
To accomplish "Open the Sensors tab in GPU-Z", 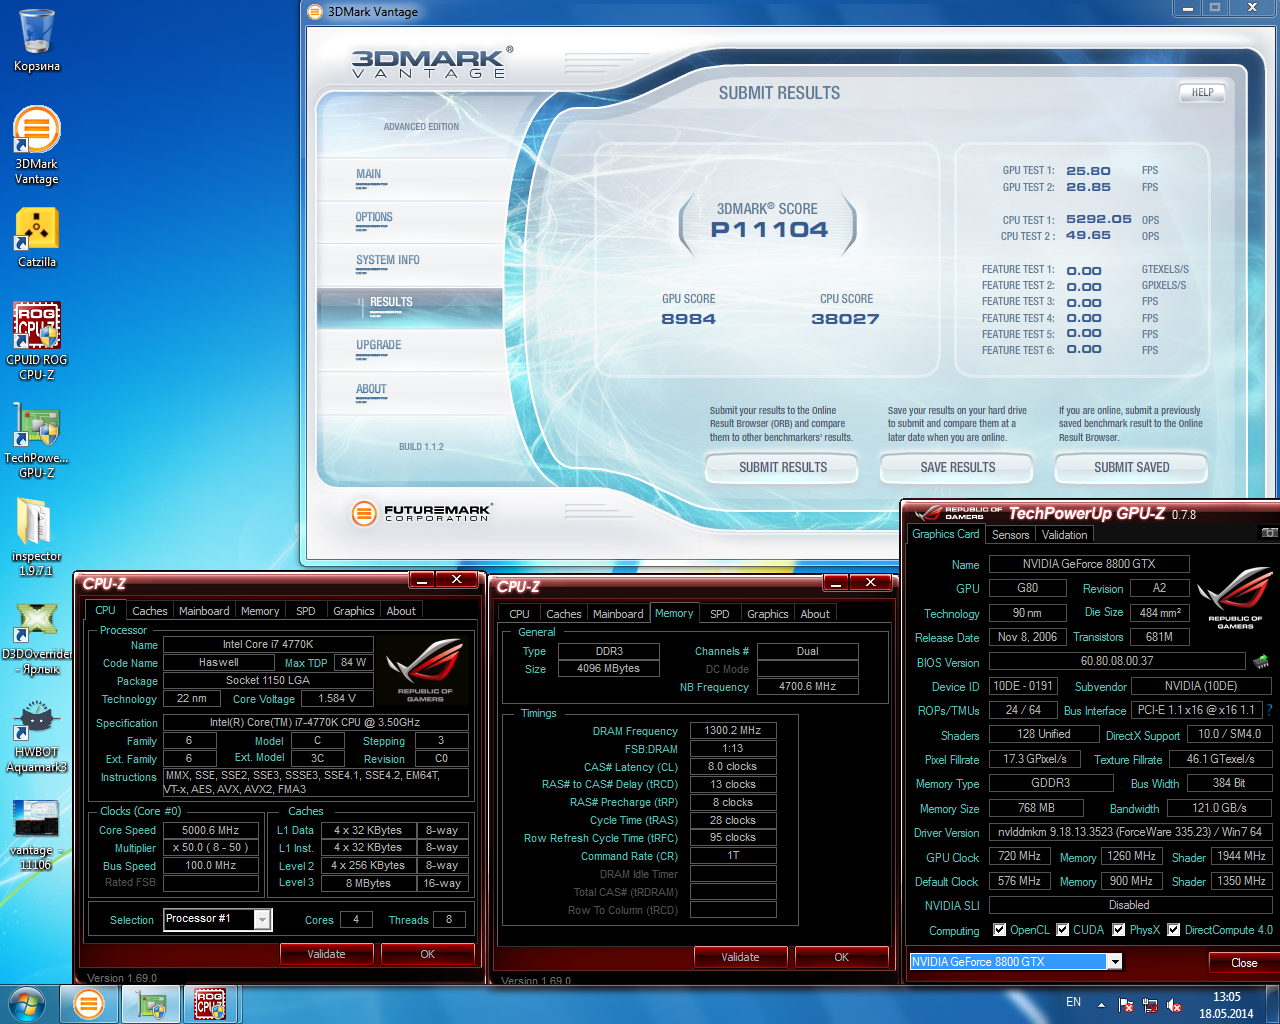I will pyautogui.click(x=1010, y=535).
